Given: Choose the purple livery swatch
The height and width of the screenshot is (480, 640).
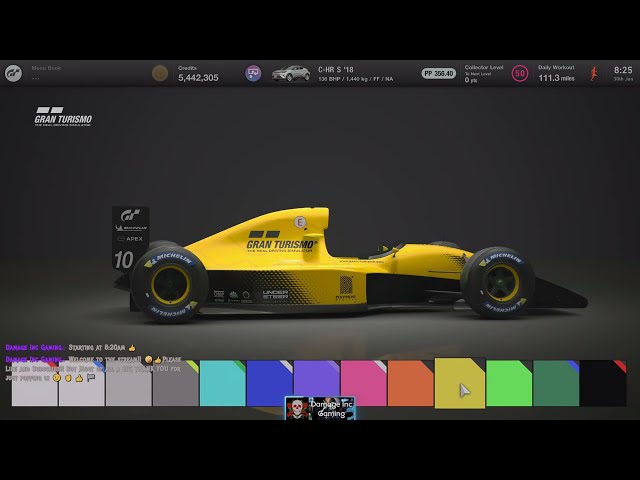Looking at the screenshot, I should tap(317, 383).
